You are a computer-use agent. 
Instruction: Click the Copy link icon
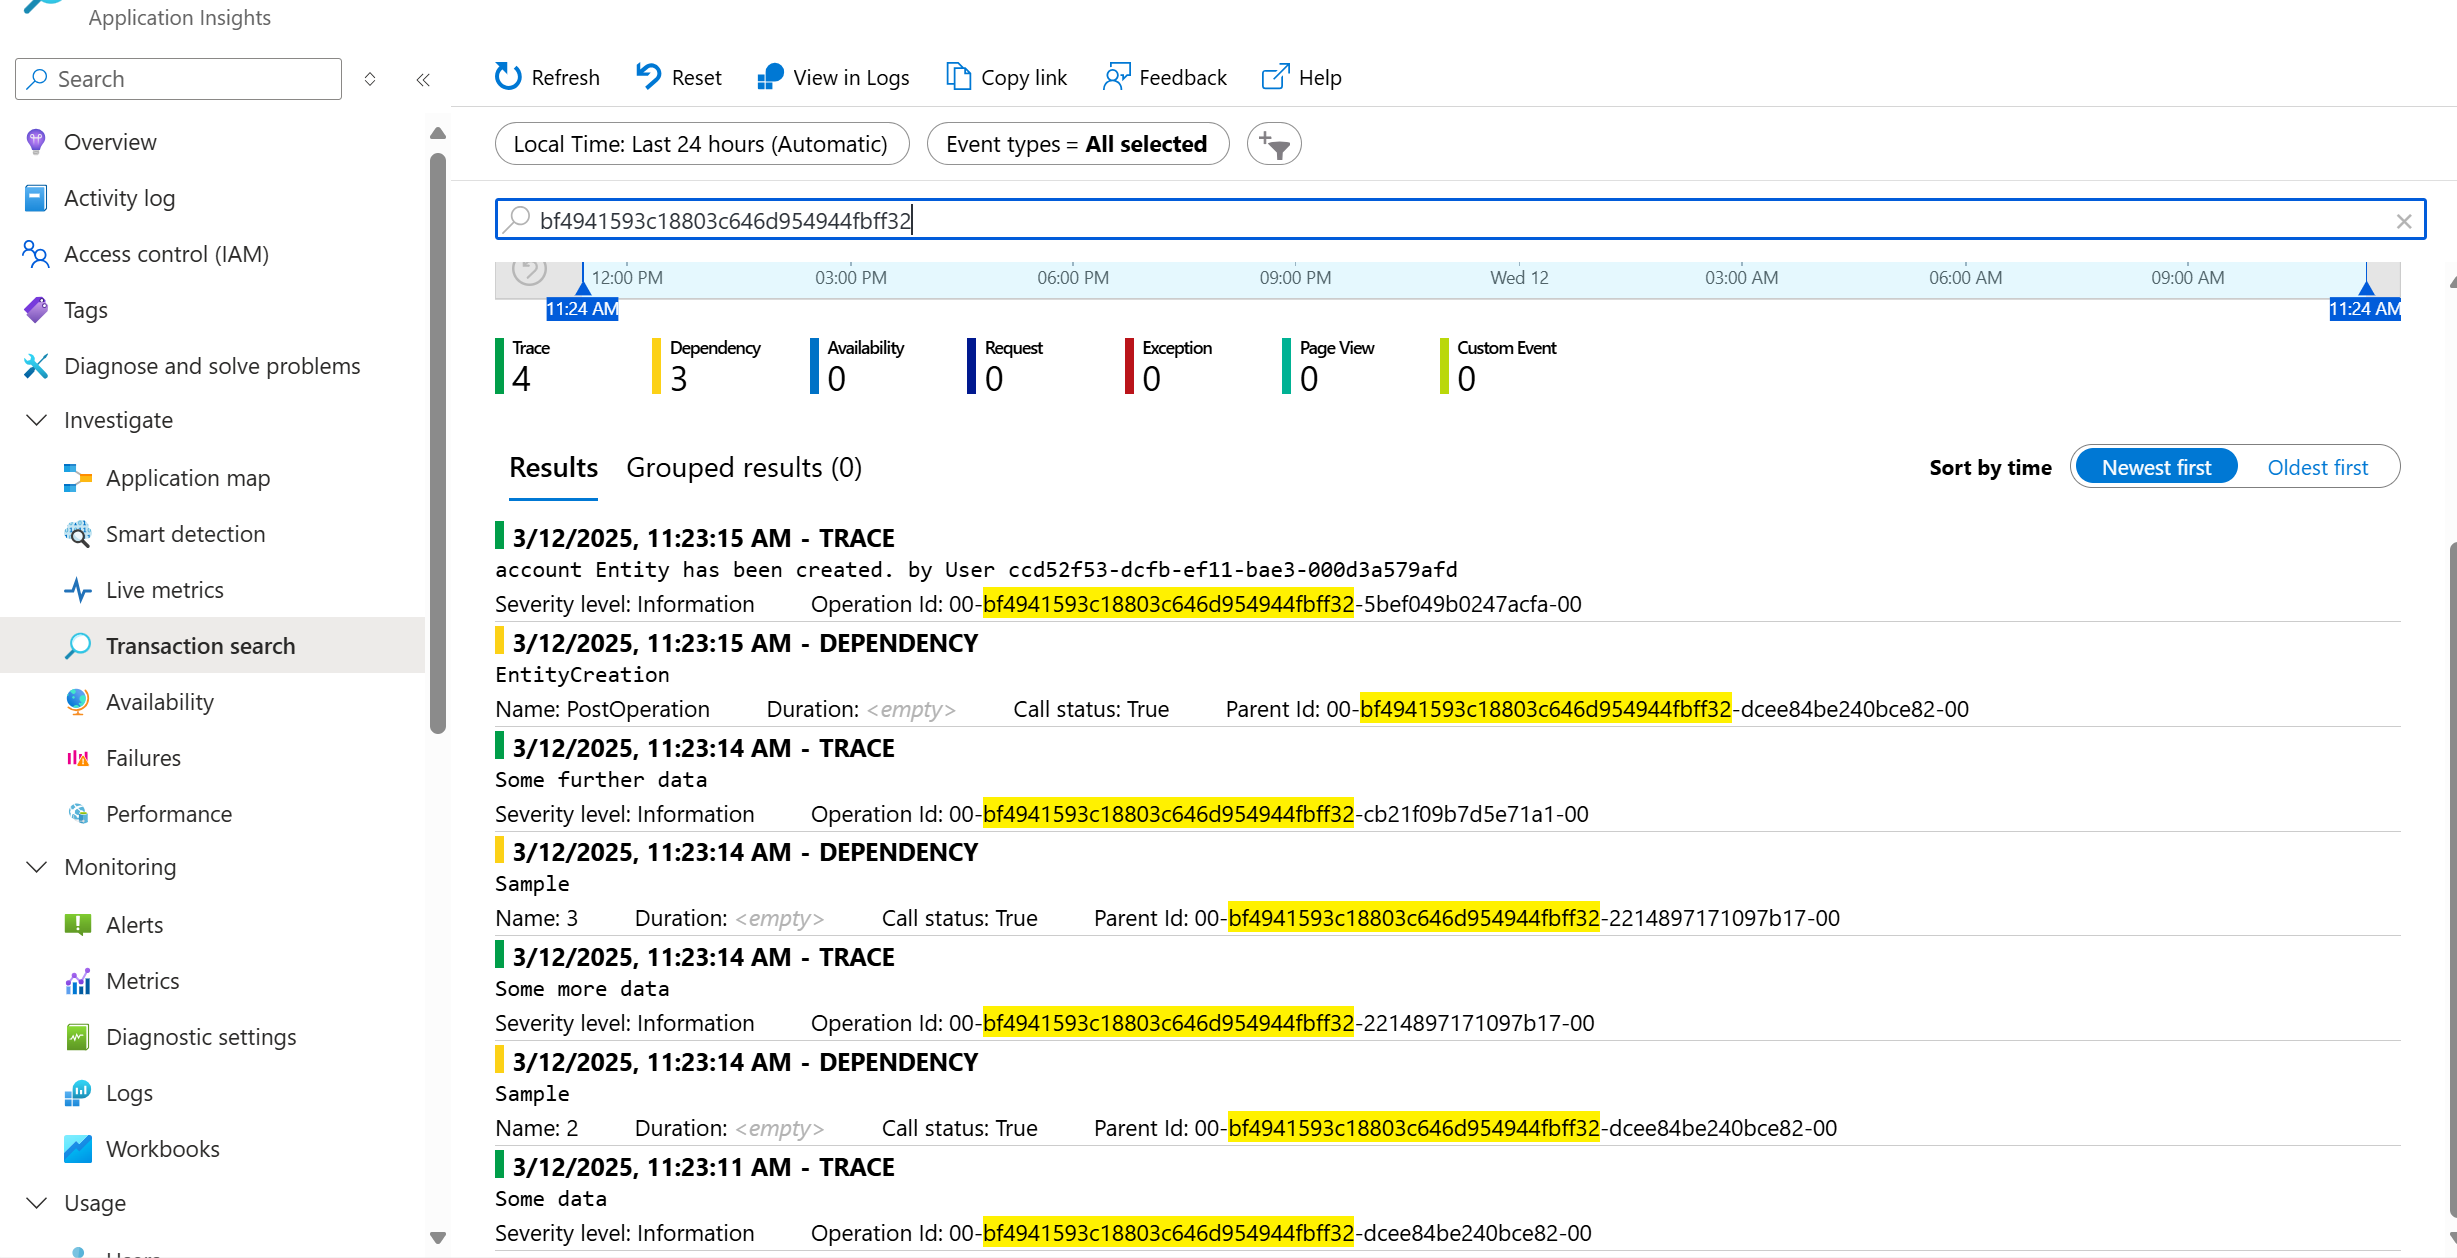(958, 77)
